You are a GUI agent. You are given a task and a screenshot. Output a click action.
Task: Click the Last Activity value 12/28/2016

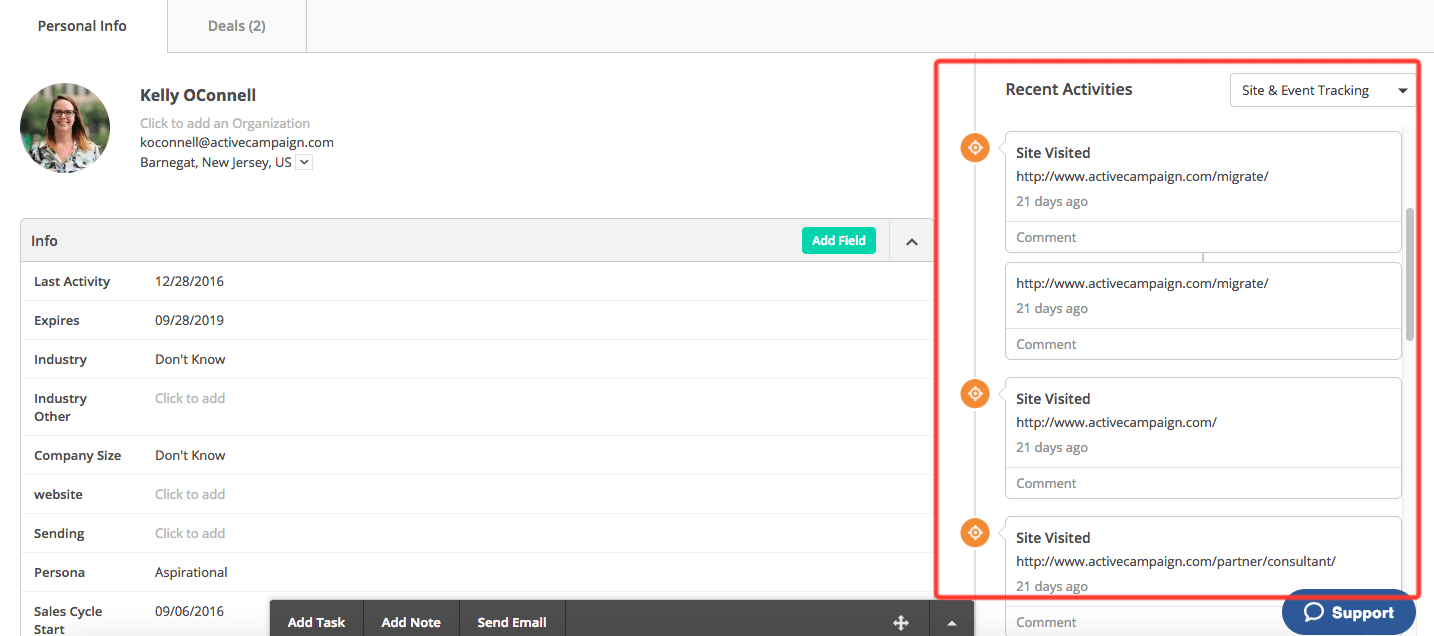tap(190, 281)
